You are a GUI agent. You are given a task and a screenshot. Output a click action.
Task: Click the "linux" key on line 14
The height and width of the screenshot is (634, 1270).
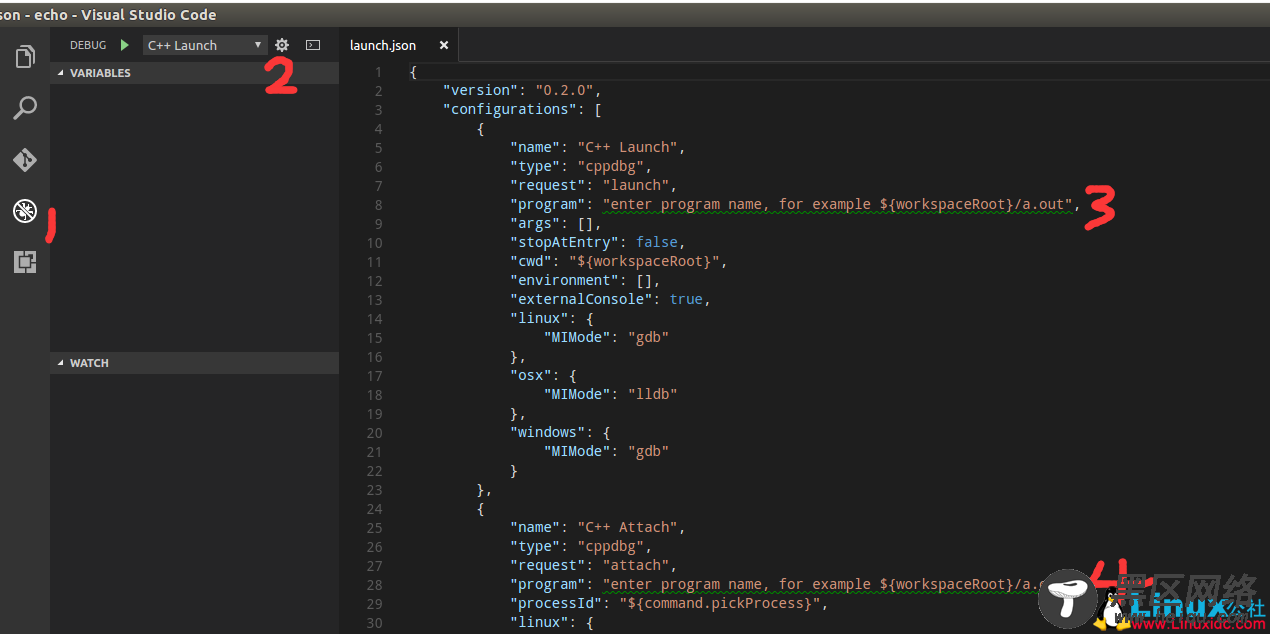tap(539, 318)
